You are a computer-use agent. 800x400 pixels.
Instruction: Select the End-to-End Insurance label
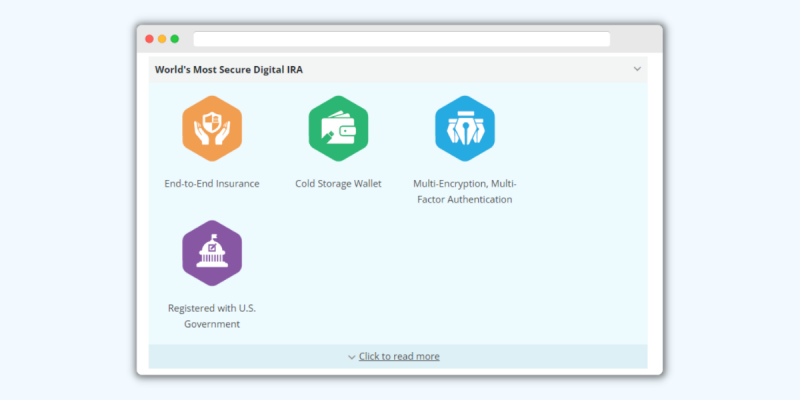(212, 184)
